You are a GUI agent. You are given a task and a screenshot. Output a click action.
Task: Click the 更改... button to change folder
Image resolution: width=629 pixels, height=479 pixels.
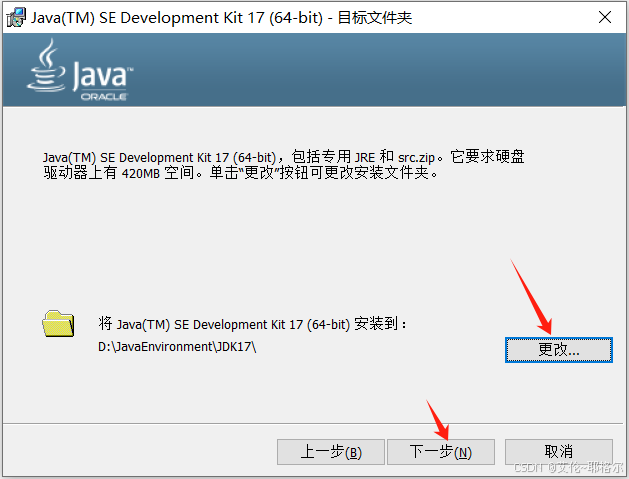[558, 350]
